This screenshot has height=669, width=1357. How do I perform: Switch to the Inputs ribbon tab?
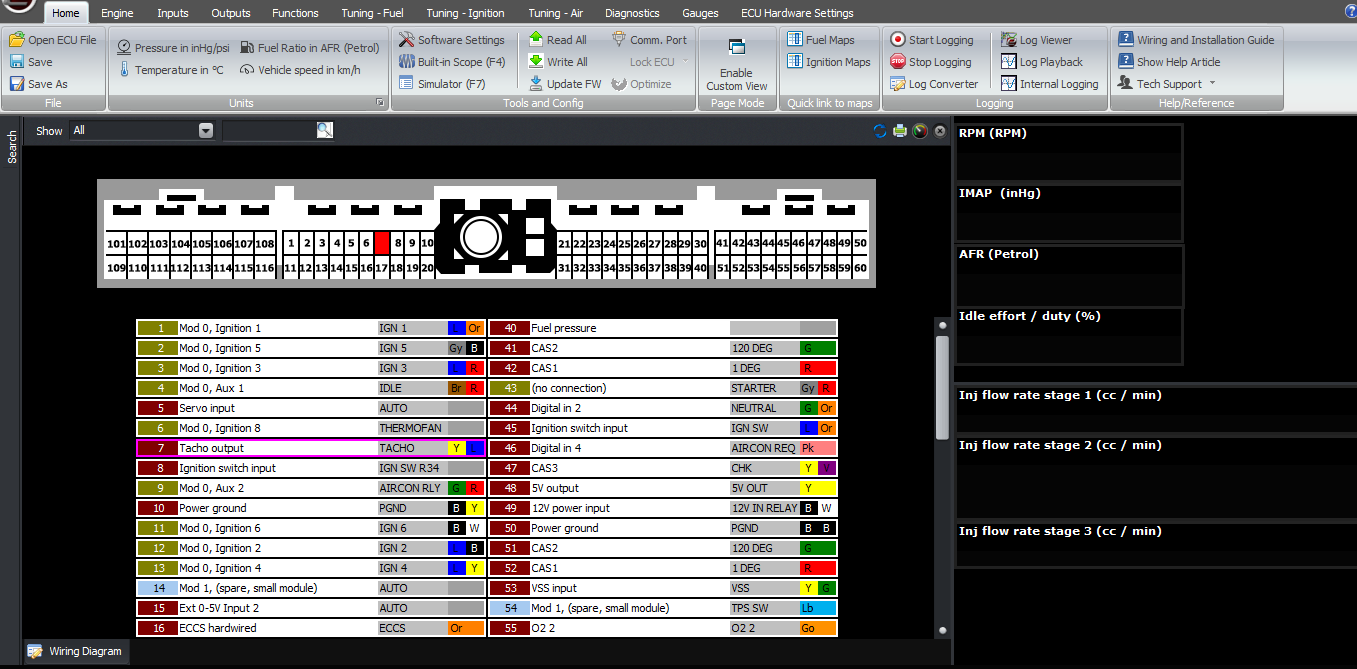click(173, 13)
